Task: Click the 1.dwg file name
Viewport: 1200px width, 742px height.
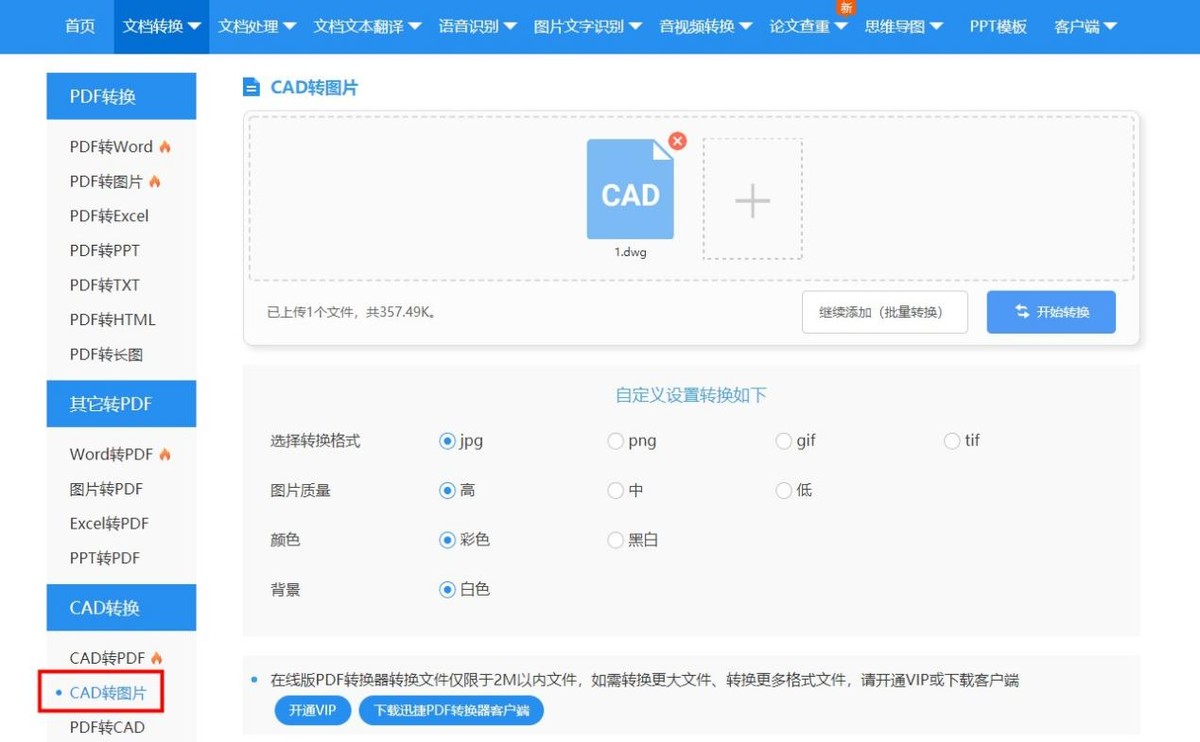Action: click(x=630, y=252)
